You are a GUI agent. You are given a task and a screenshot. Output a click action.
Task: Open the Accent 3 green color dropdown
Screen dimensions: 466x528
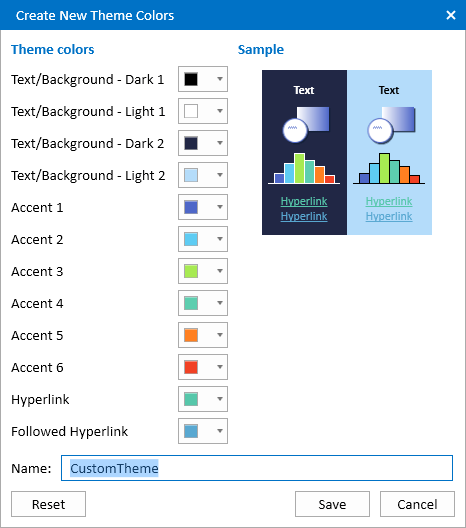click(203, 271)
